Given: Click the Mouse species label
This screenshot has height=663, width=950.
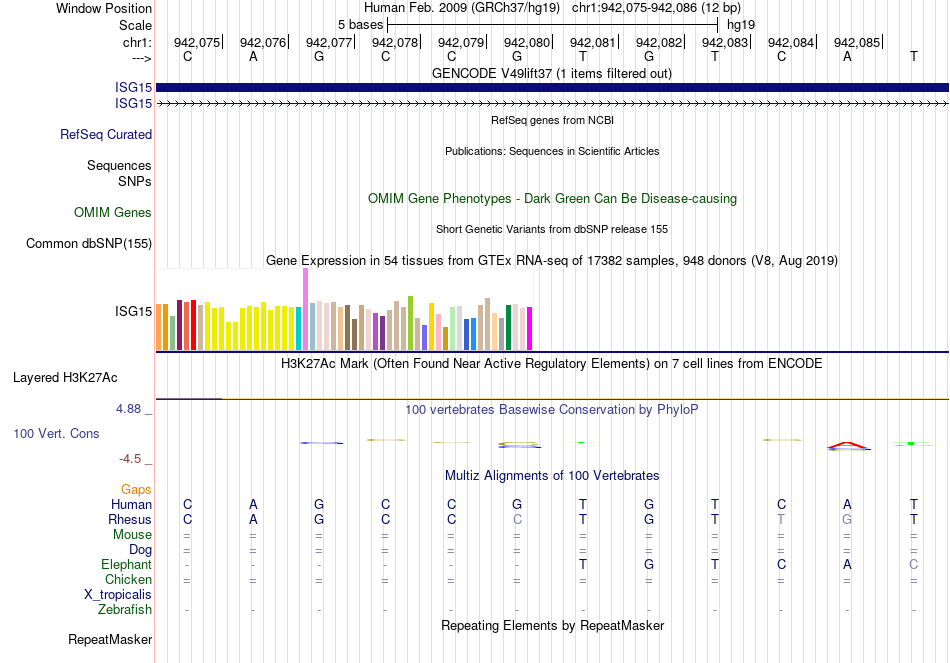Looking at the screenshot, I should pyautogui.click(x=132, y=535).
